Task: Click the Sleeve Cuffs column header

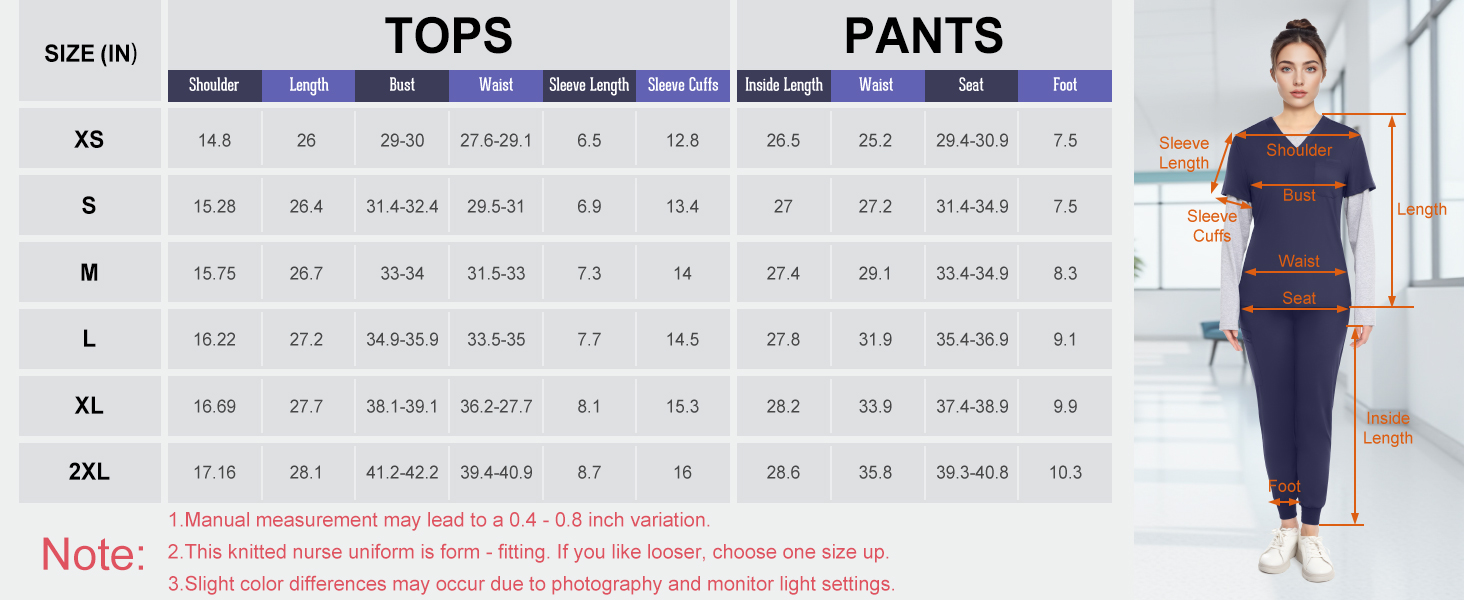Action: (x=683, y=85)
